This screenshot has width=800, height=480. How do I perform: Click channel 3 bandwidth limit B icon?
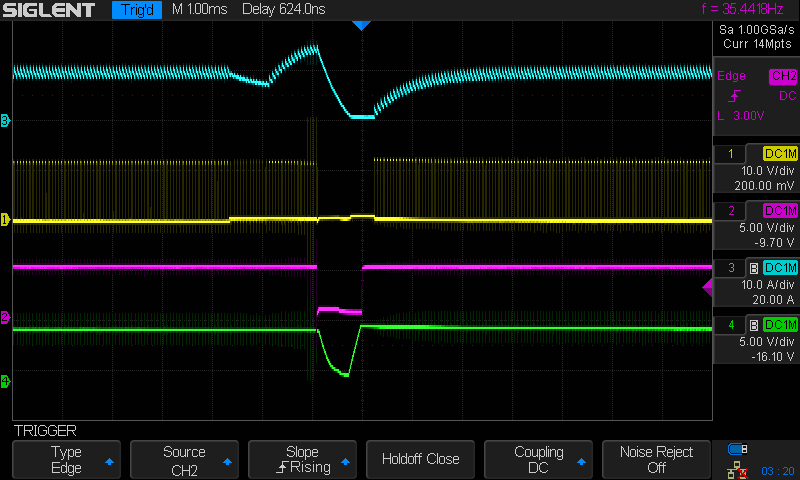754,268
